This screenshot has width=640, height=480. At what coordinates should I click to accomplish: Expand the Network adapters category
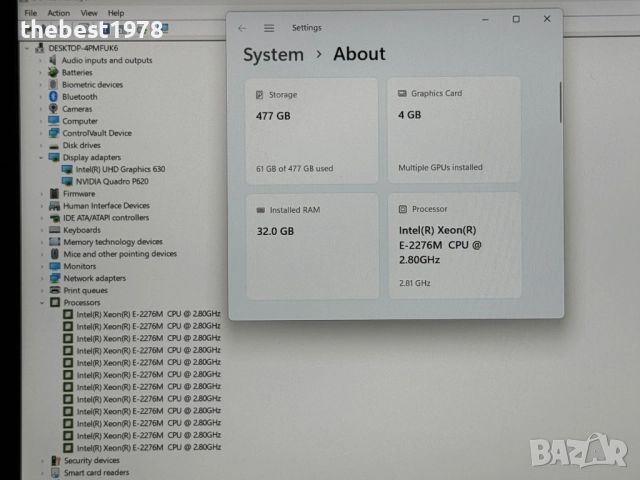[x=41, y=278]
